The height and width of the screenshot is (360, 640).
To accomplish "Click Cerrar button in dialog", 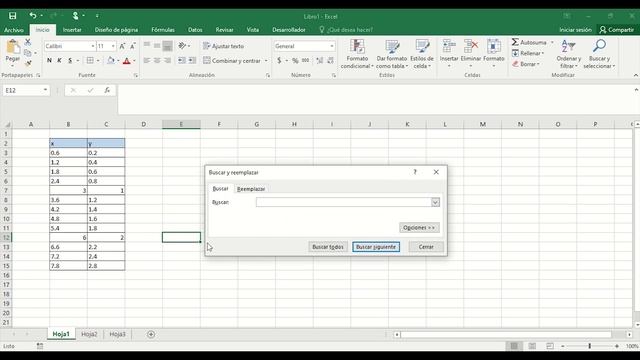I will (x=426, y=247).
